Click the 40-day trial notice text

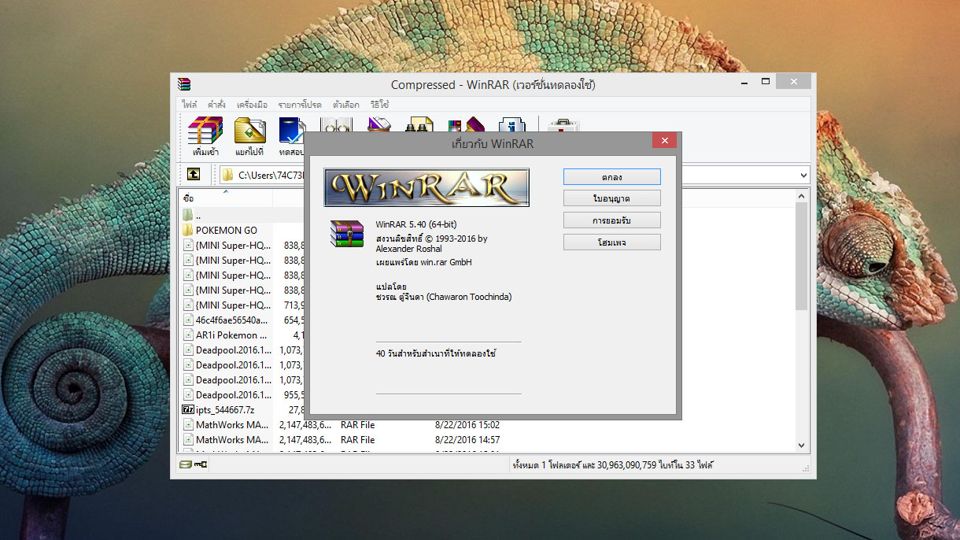click(435, 353)
